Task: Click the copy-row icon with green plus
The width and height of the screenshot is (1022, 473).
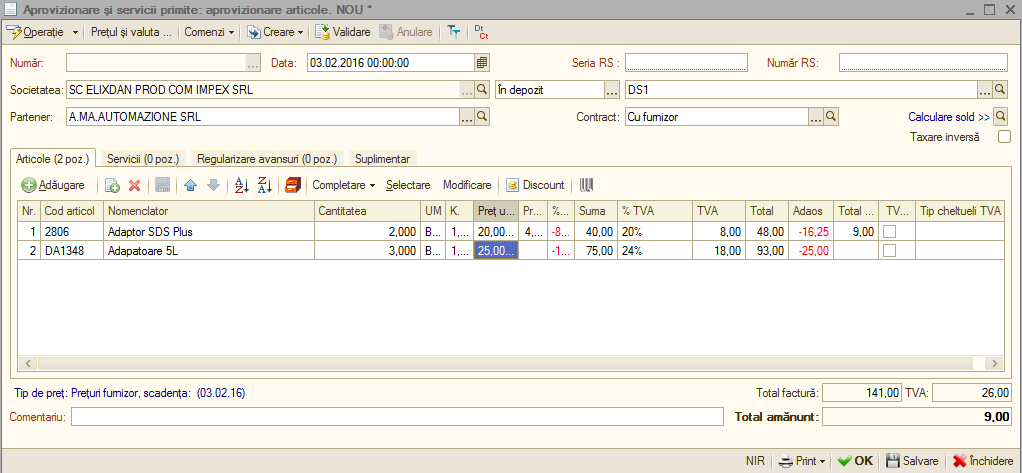Action: [x=112, y=186]
